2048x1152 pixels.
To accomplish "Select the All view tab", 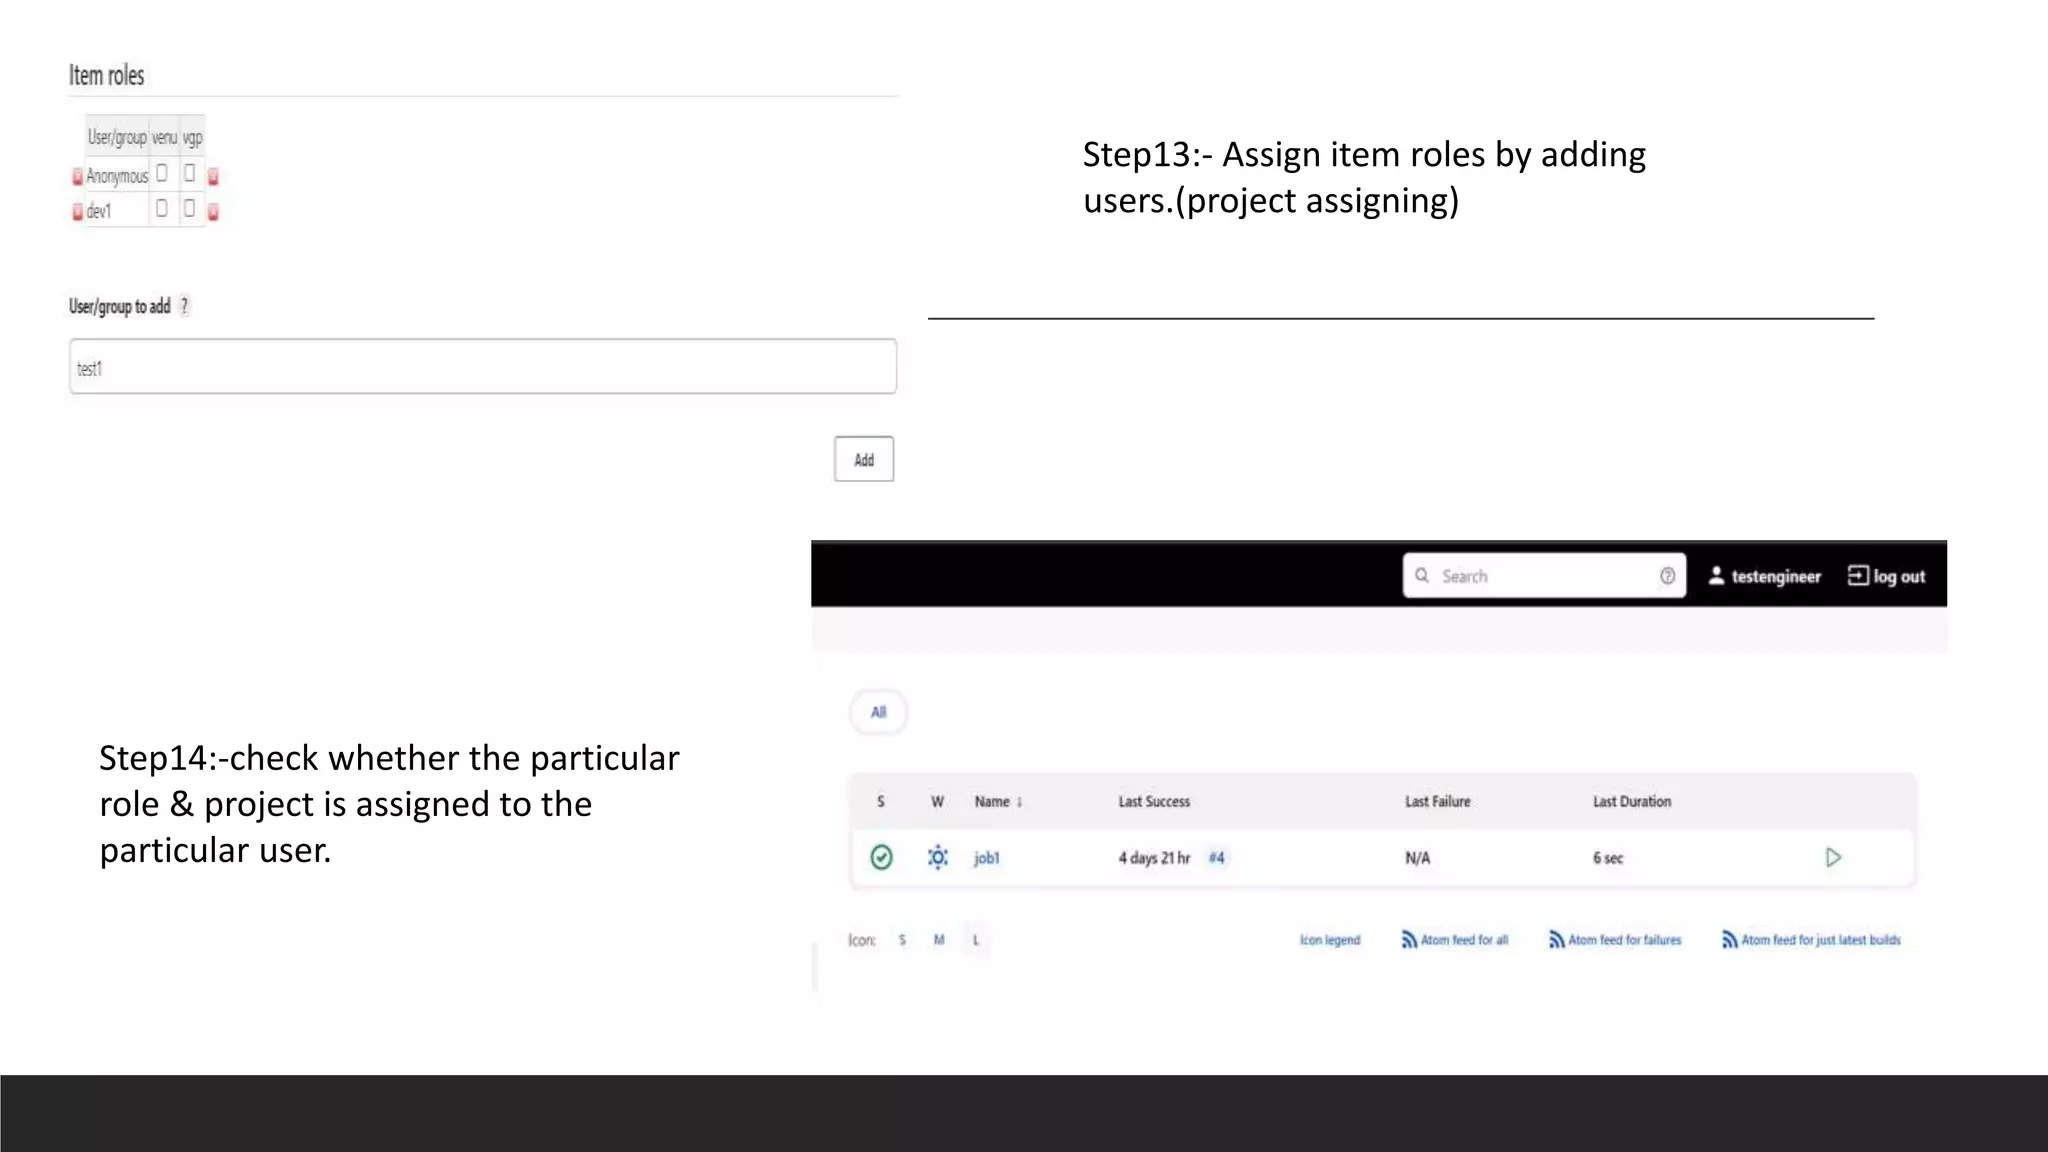I will (878, 712).
